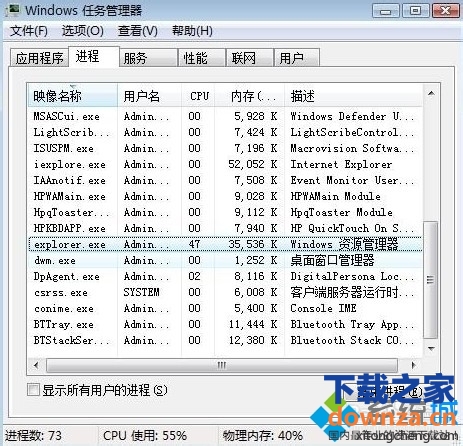Switch to the 服务 tab
The width and height of the screenshot is (463, 446).
point(148,58)
